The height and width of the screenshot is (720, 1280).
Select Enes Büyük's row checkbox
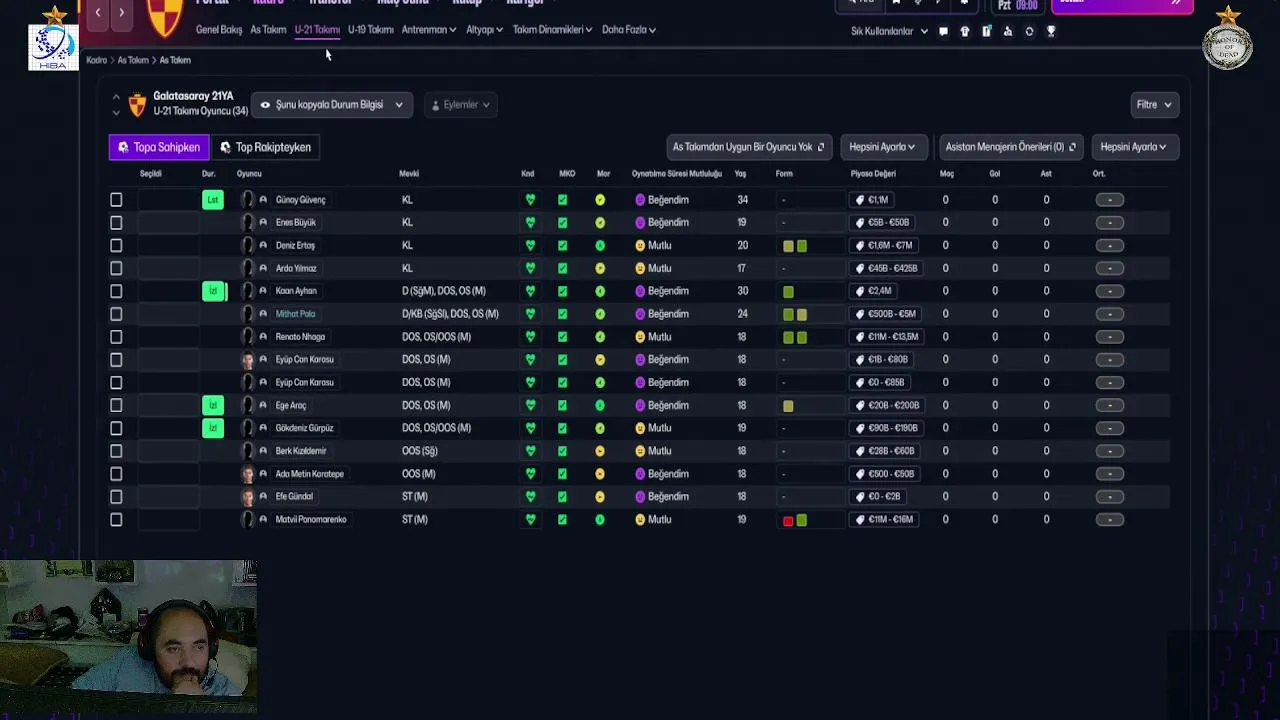(116, 223)
